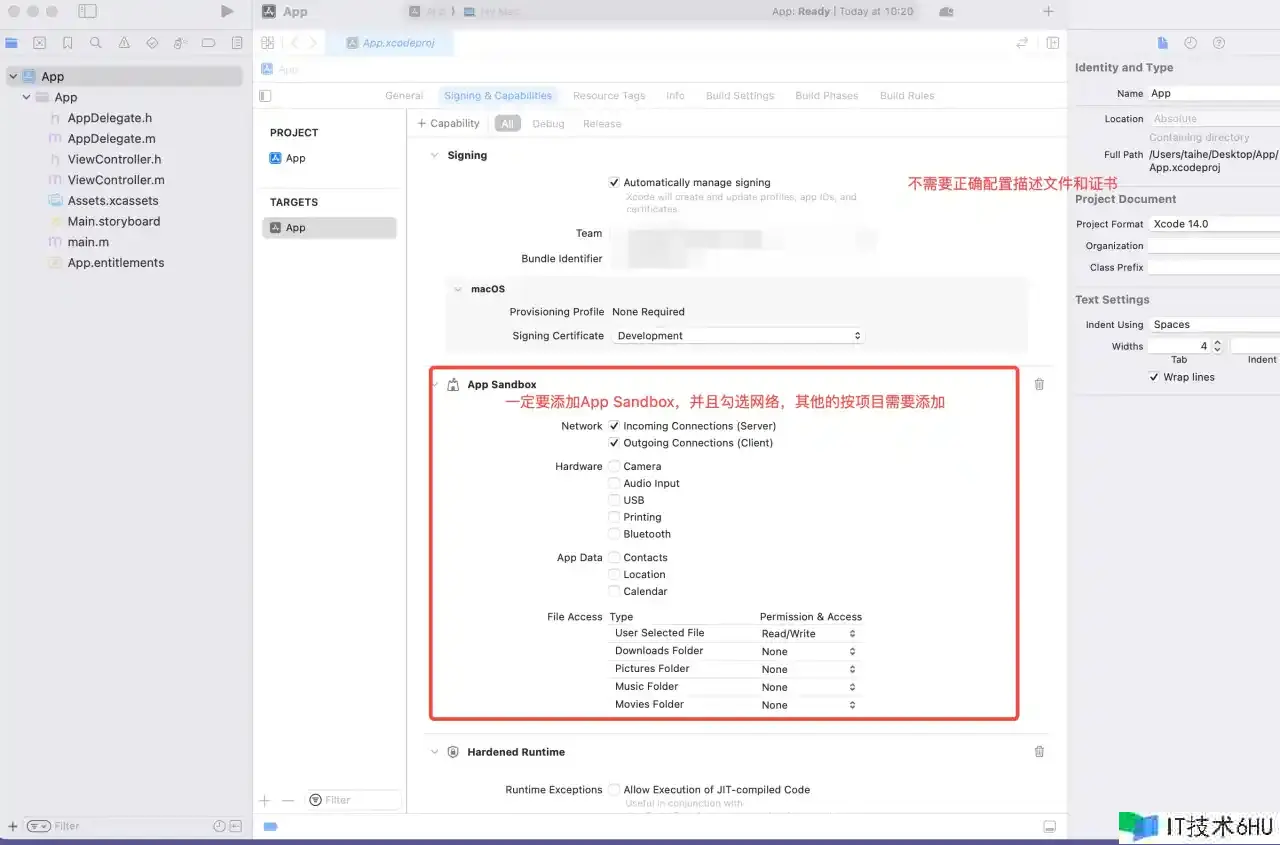This screenshot has width=1280, height=845.
Task: Collapse the macOS signing subsection
Action: coord(457,289)
